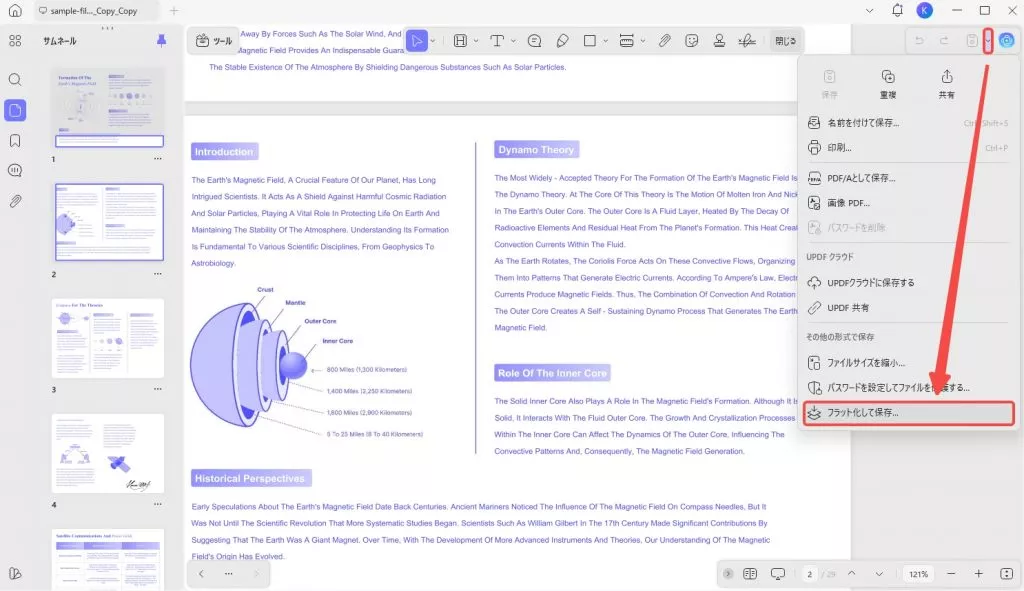Toggle the page layout view icon
The width and height of the screenshot is (1024, 591).
point(750,573)
